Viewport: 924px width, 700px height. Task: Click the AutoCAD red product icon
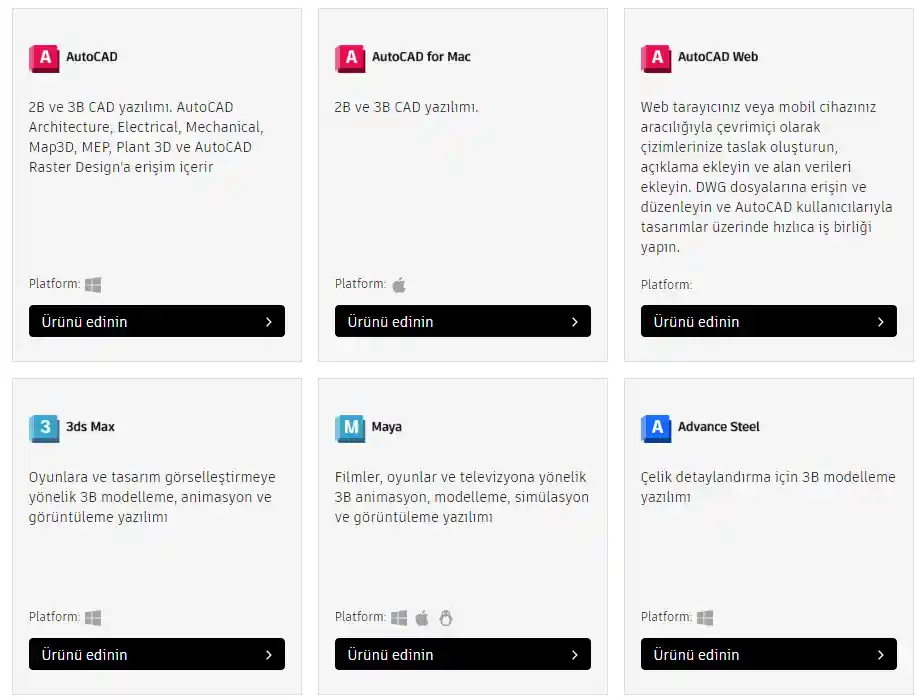(44, 58)
